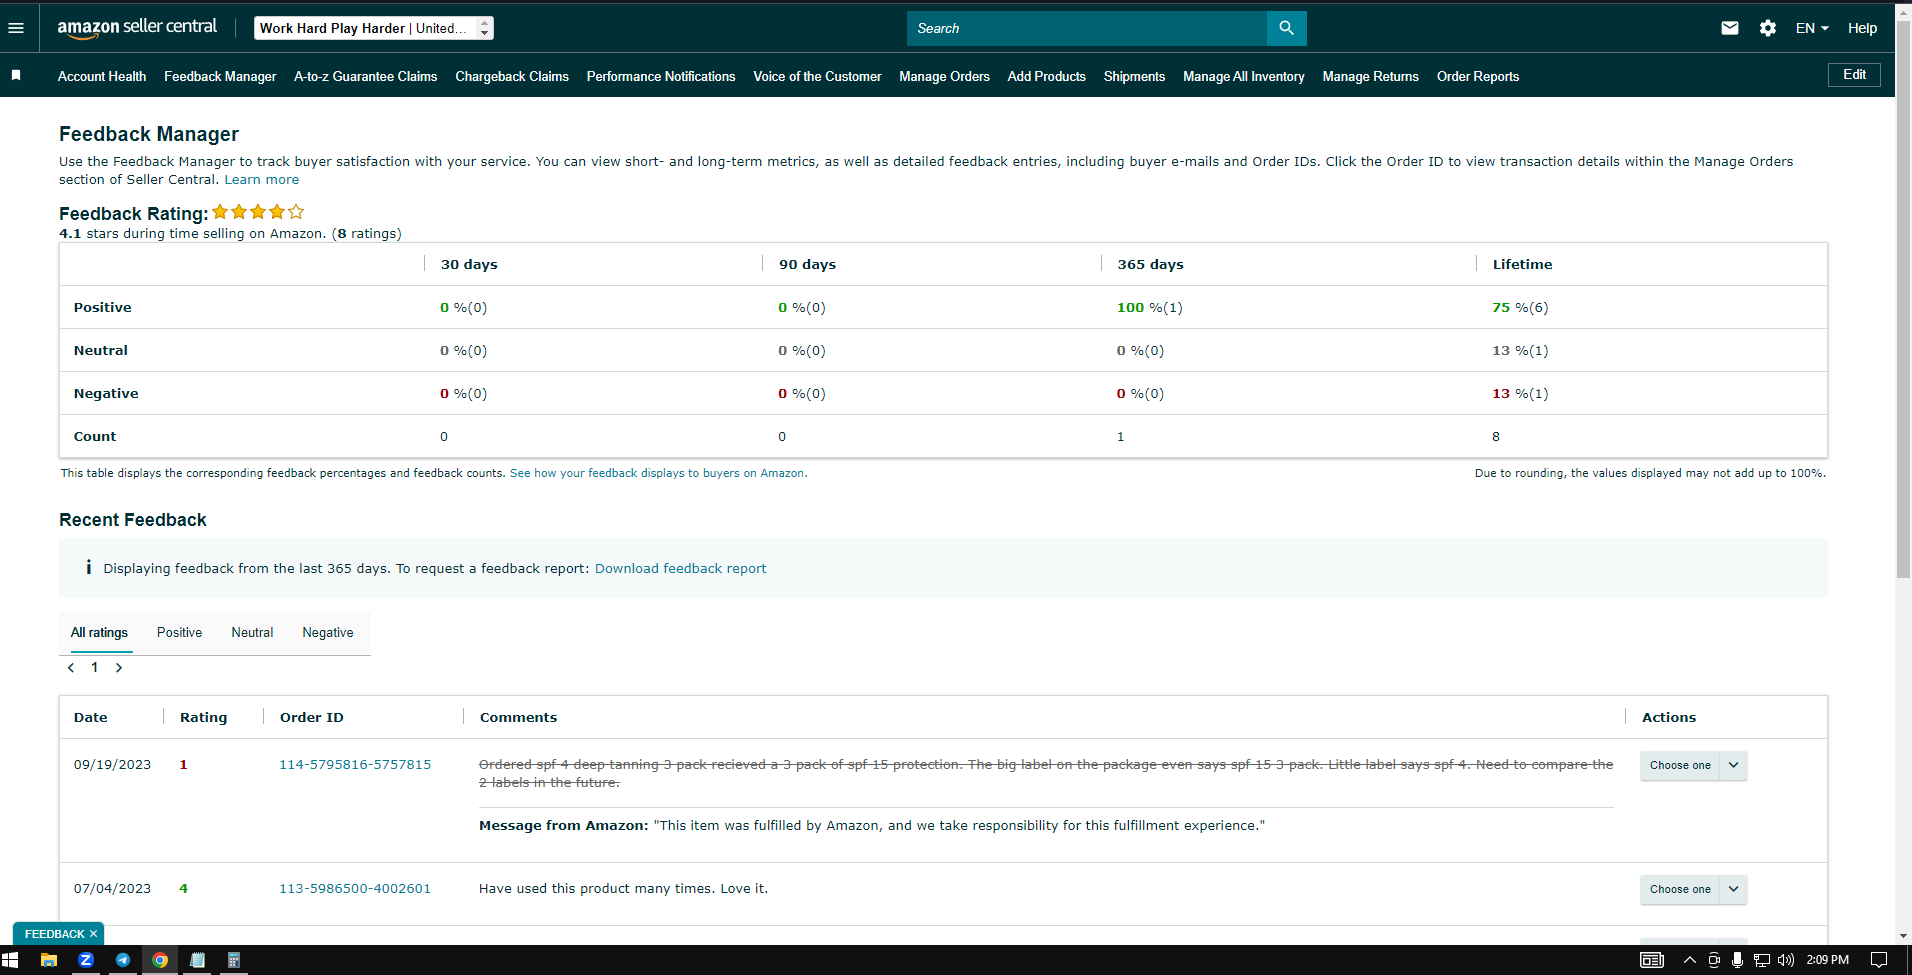1912x975 pixels.
Task: Click the microphone tray icon
Action: (1738, 960)
